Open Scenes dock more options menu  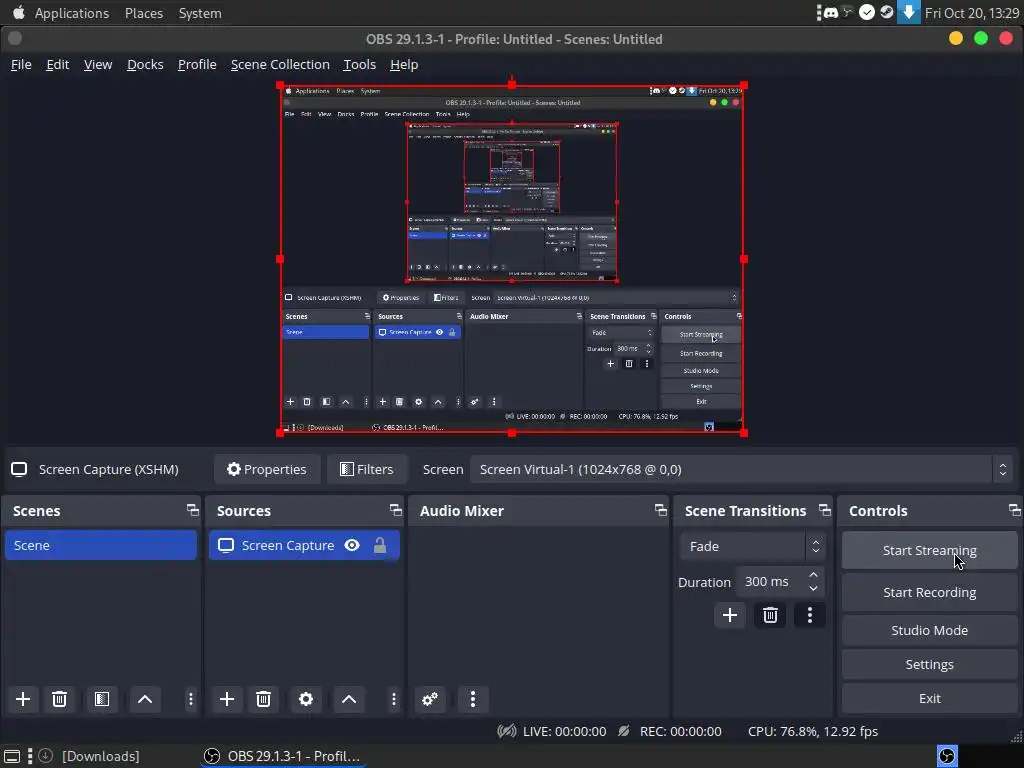click(x=190, y=699)
